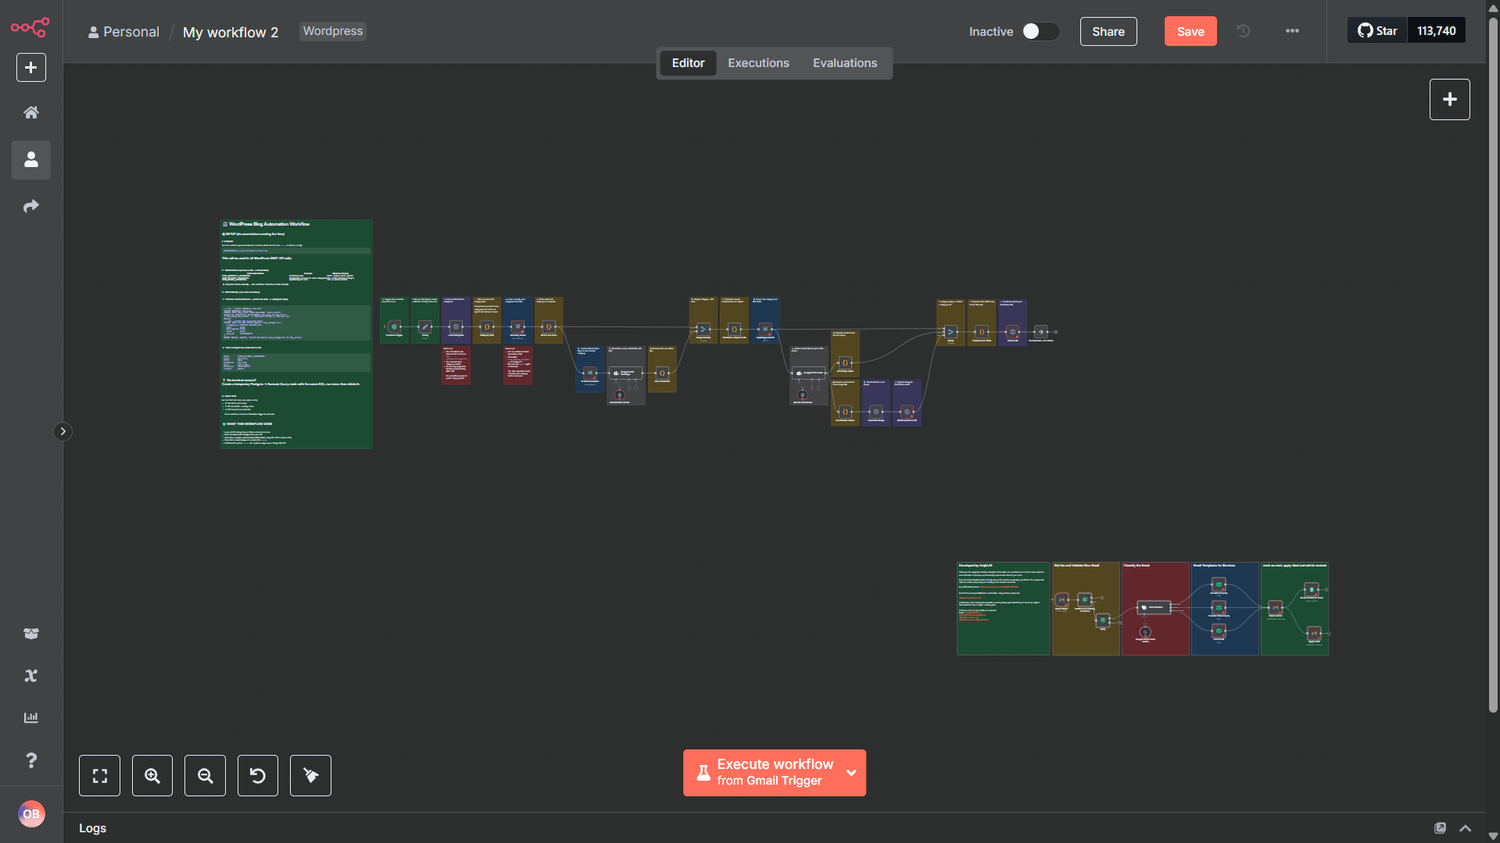Viewport: 1500px width, 843px height.
Task: Expand the Logs panel chevron
Action: tap(1465, 828)
